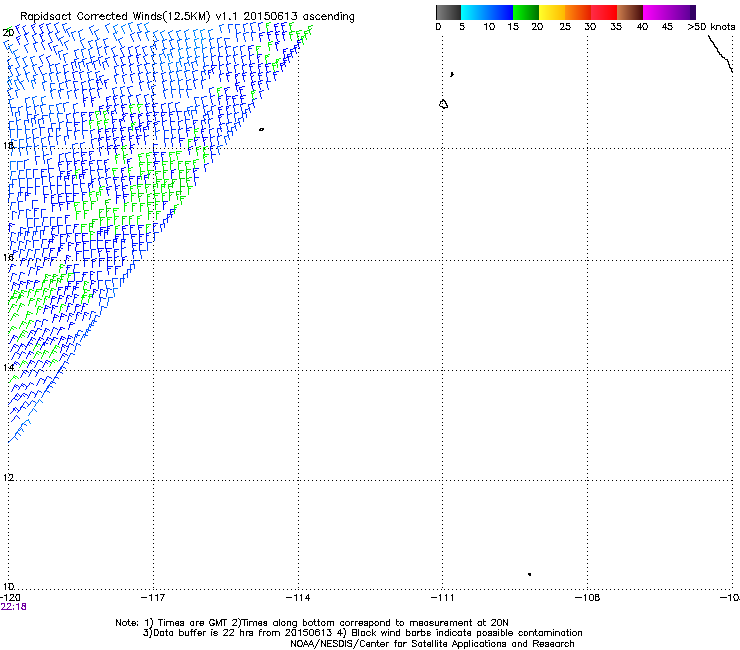The image size is (740, 650).
Task: Click the tiny island mark above the -111 island
Action: click(x=452, y=74)
